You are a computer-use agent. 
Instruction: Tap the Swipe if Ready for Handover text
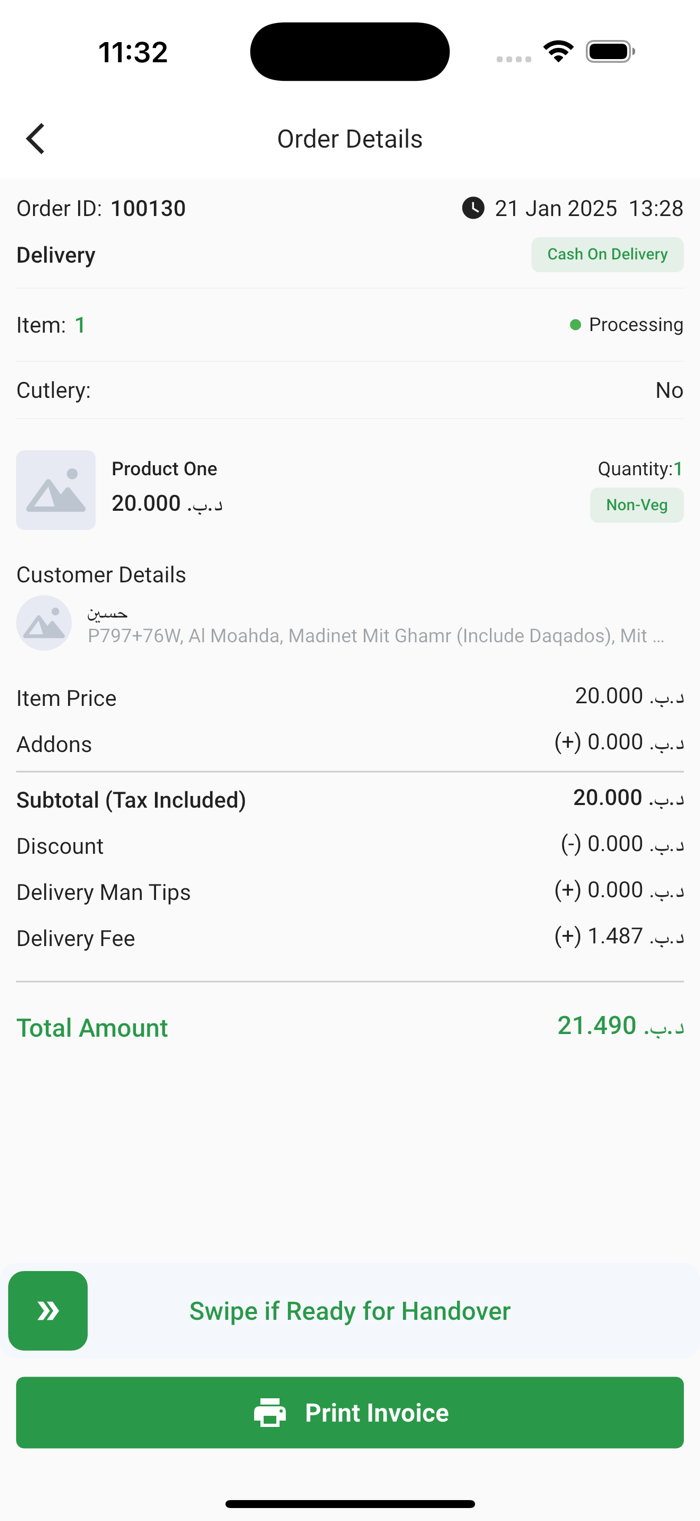(350, 1311)
